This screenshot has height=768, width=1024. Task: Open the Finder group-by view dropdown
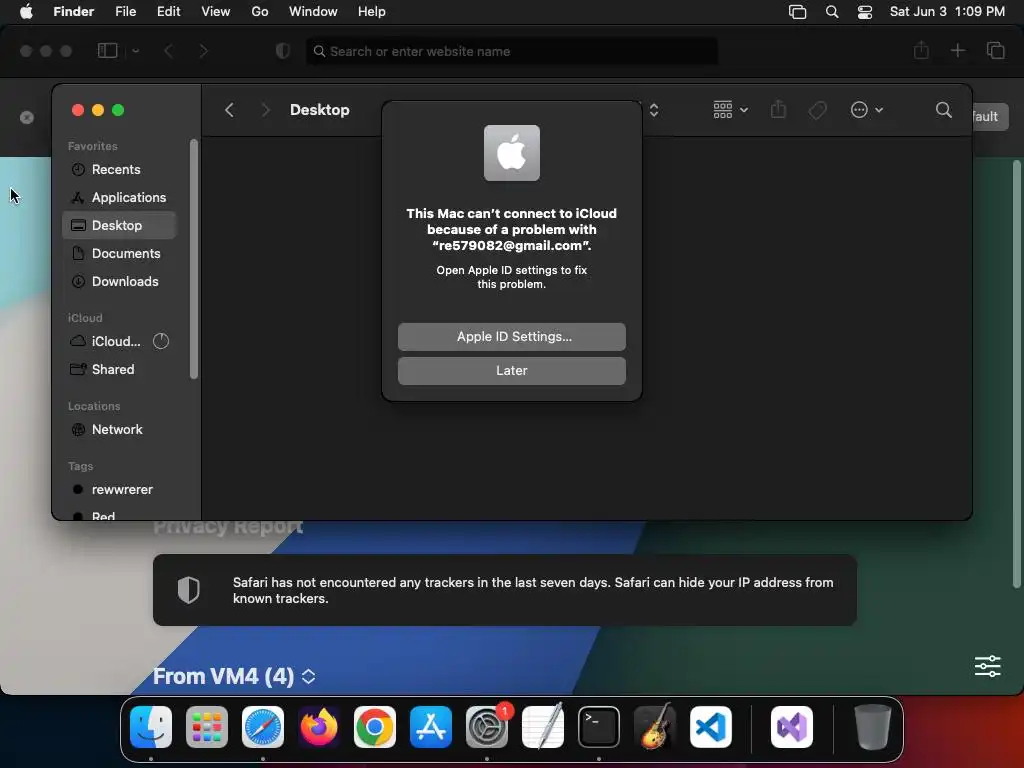point(730,110)
